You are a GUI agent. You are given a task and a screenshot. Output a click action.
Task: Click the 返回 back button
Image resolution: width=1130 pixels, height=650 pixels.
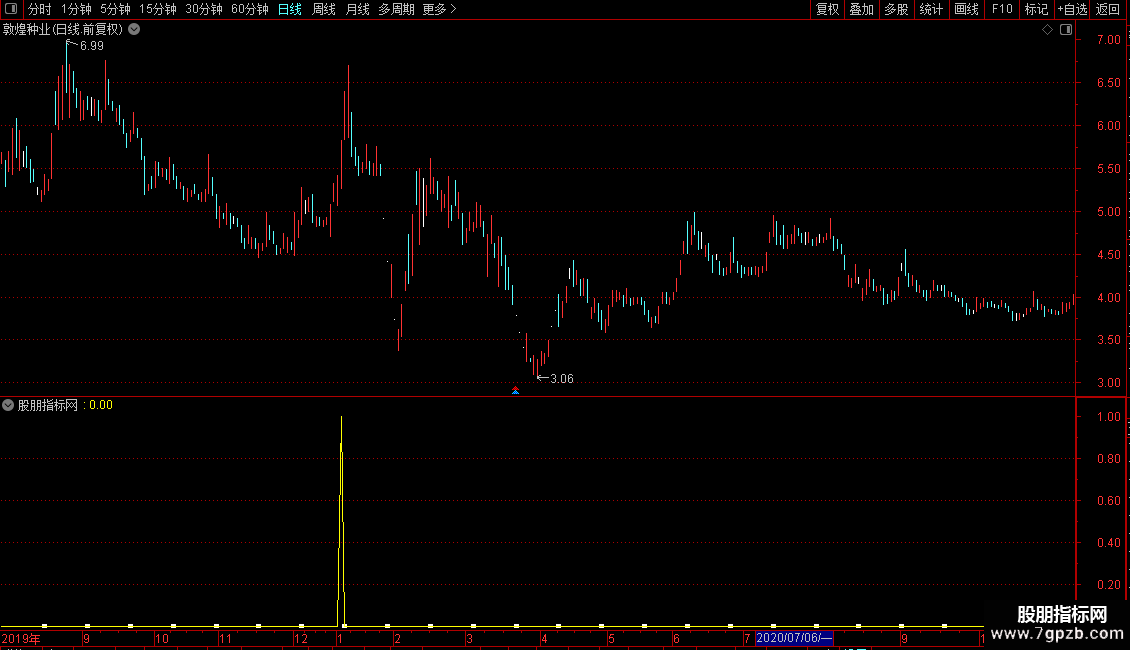(1108, 9)
